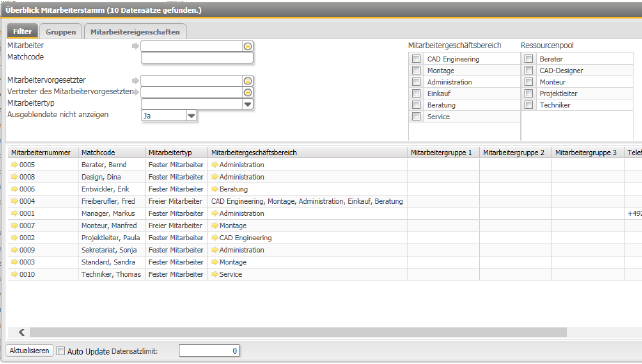Image resolution: width=642 pixels, height=364 pixels.
Task: Check the Administration business area box
Action: (x=416, y=81)
